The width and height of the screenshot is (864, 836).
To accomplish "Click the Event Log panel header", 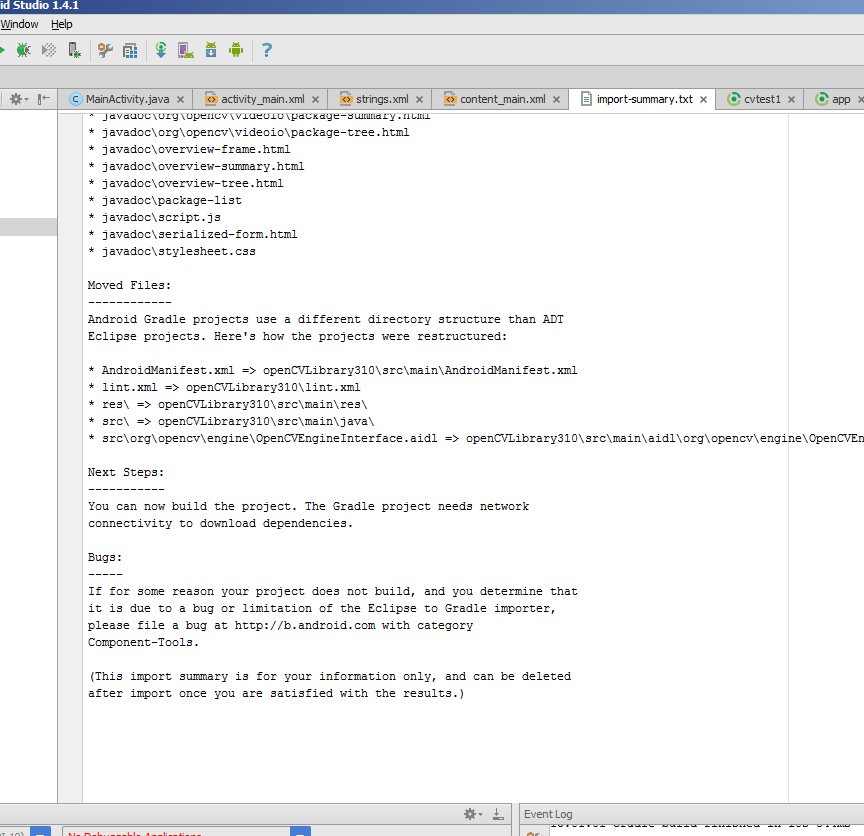I will point(548,814).
